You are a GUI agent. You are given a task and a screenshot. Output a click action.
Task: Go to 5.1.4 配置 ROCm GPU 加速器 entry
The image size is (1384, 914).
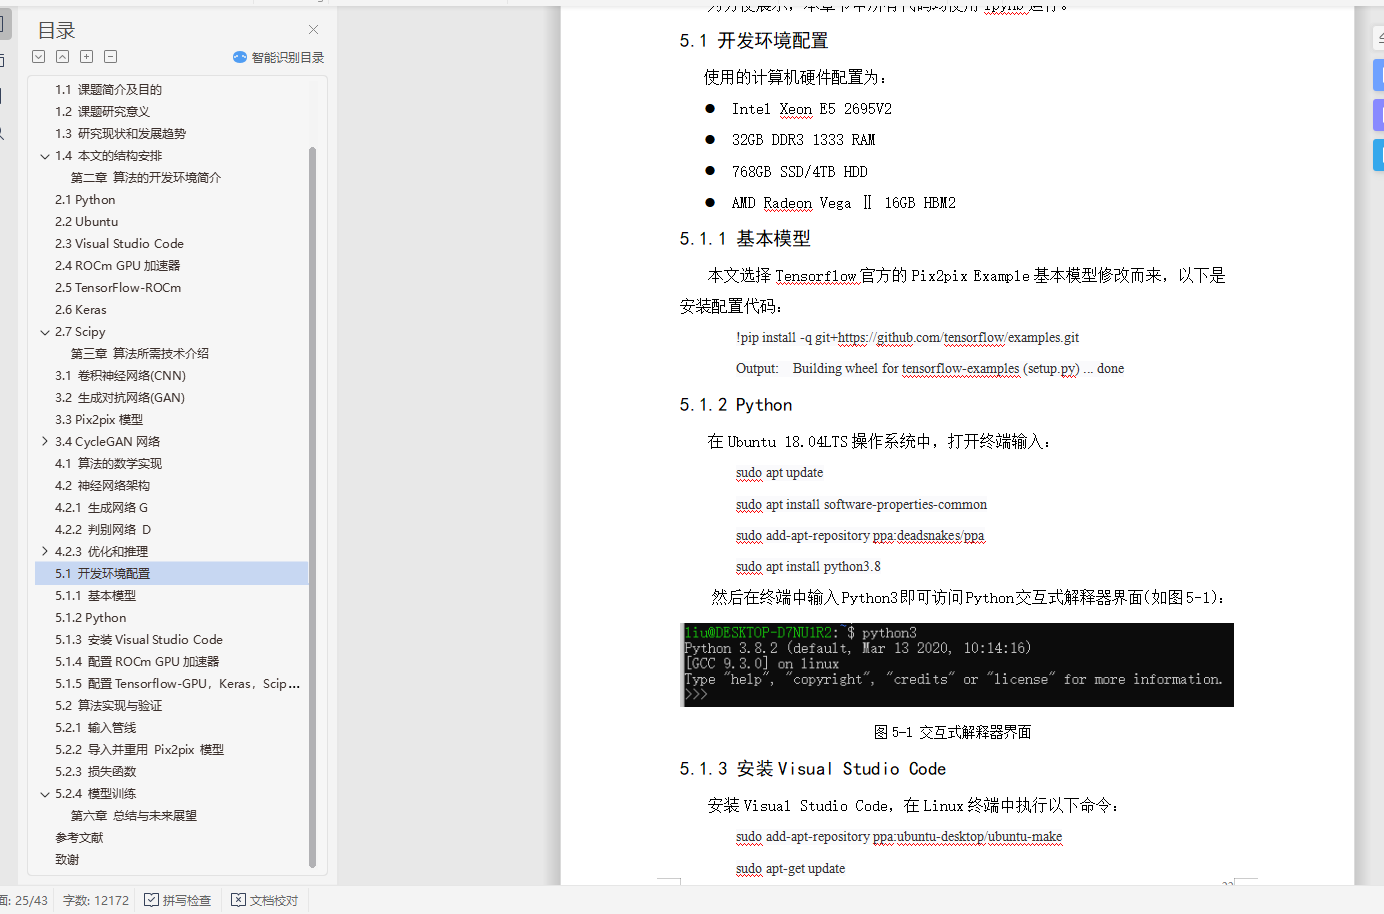[x=137, y=662]
